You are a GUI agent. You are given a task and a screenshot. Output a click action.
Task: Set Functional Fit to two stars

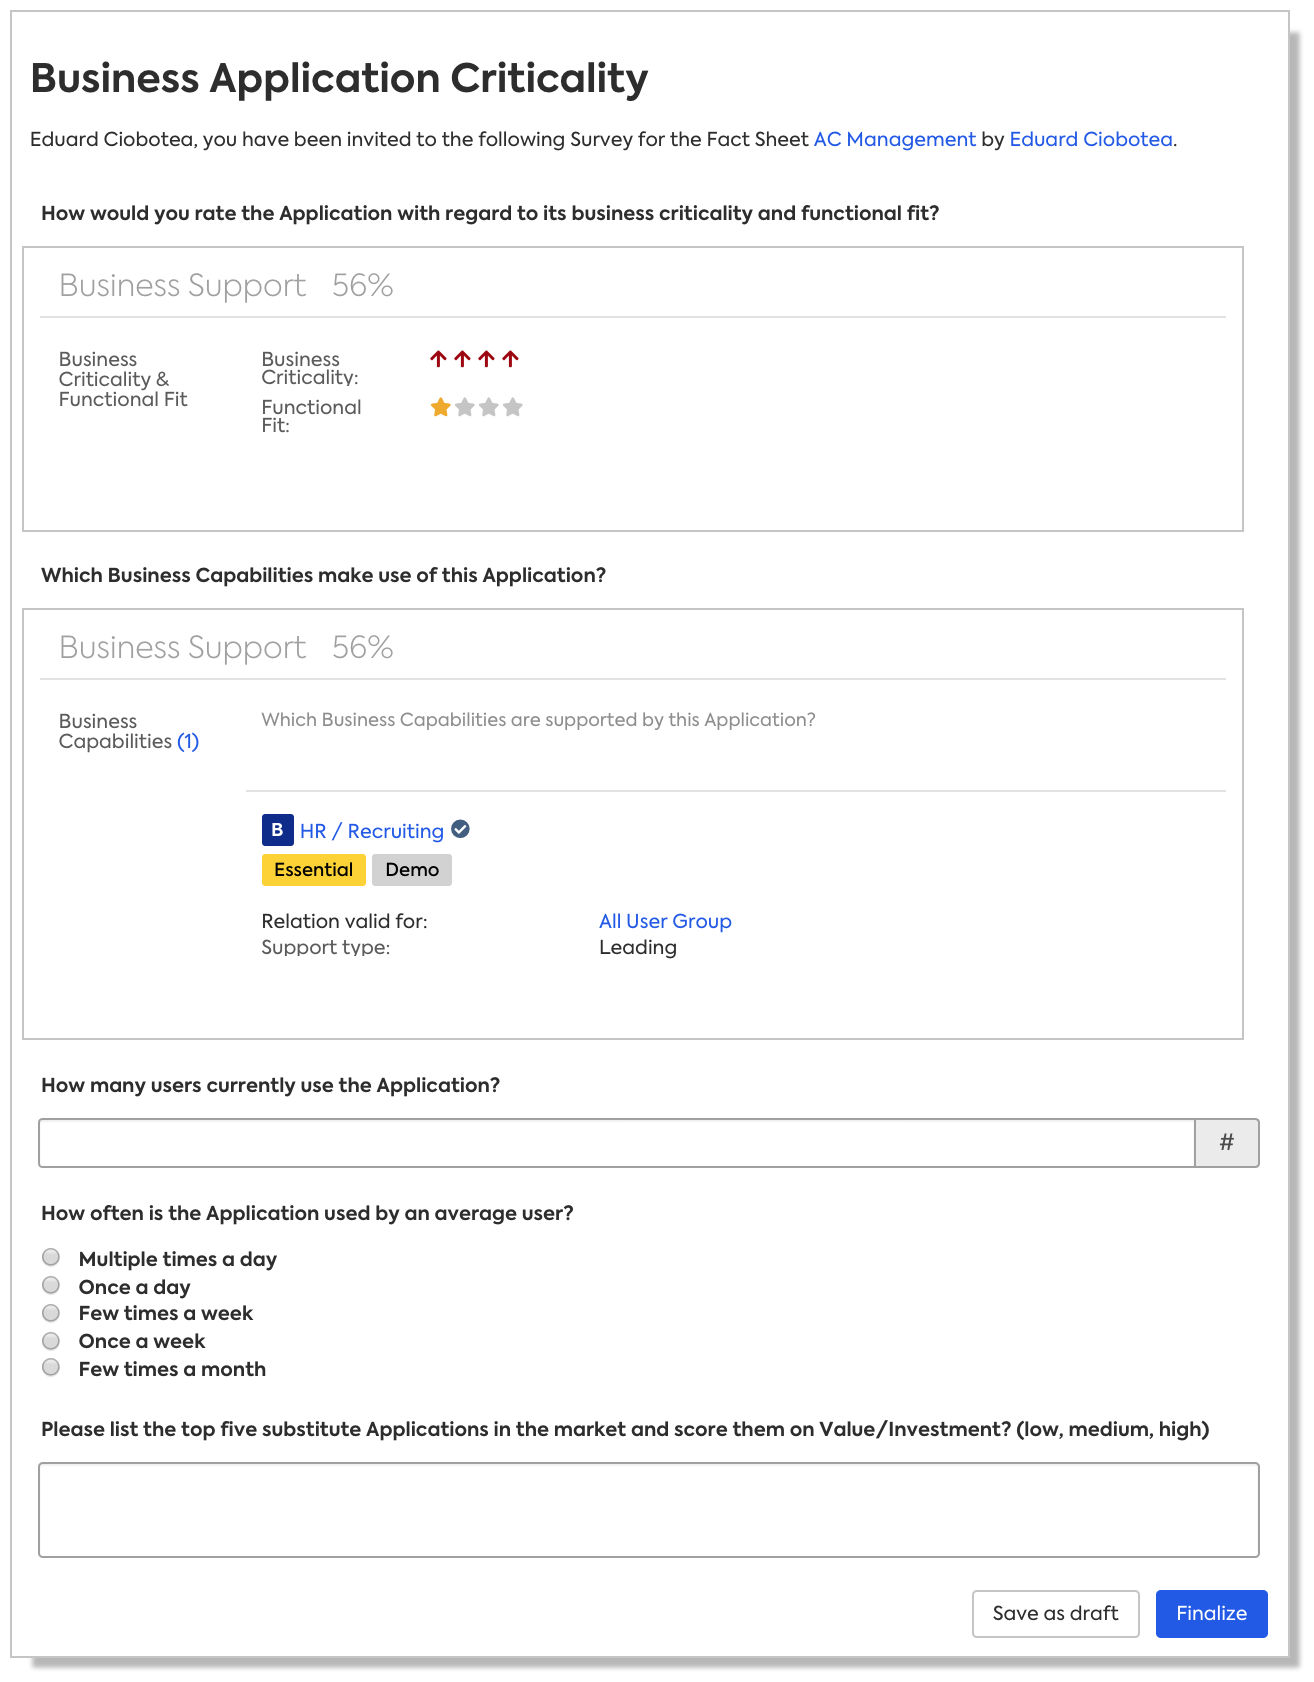tap(464, 407)
